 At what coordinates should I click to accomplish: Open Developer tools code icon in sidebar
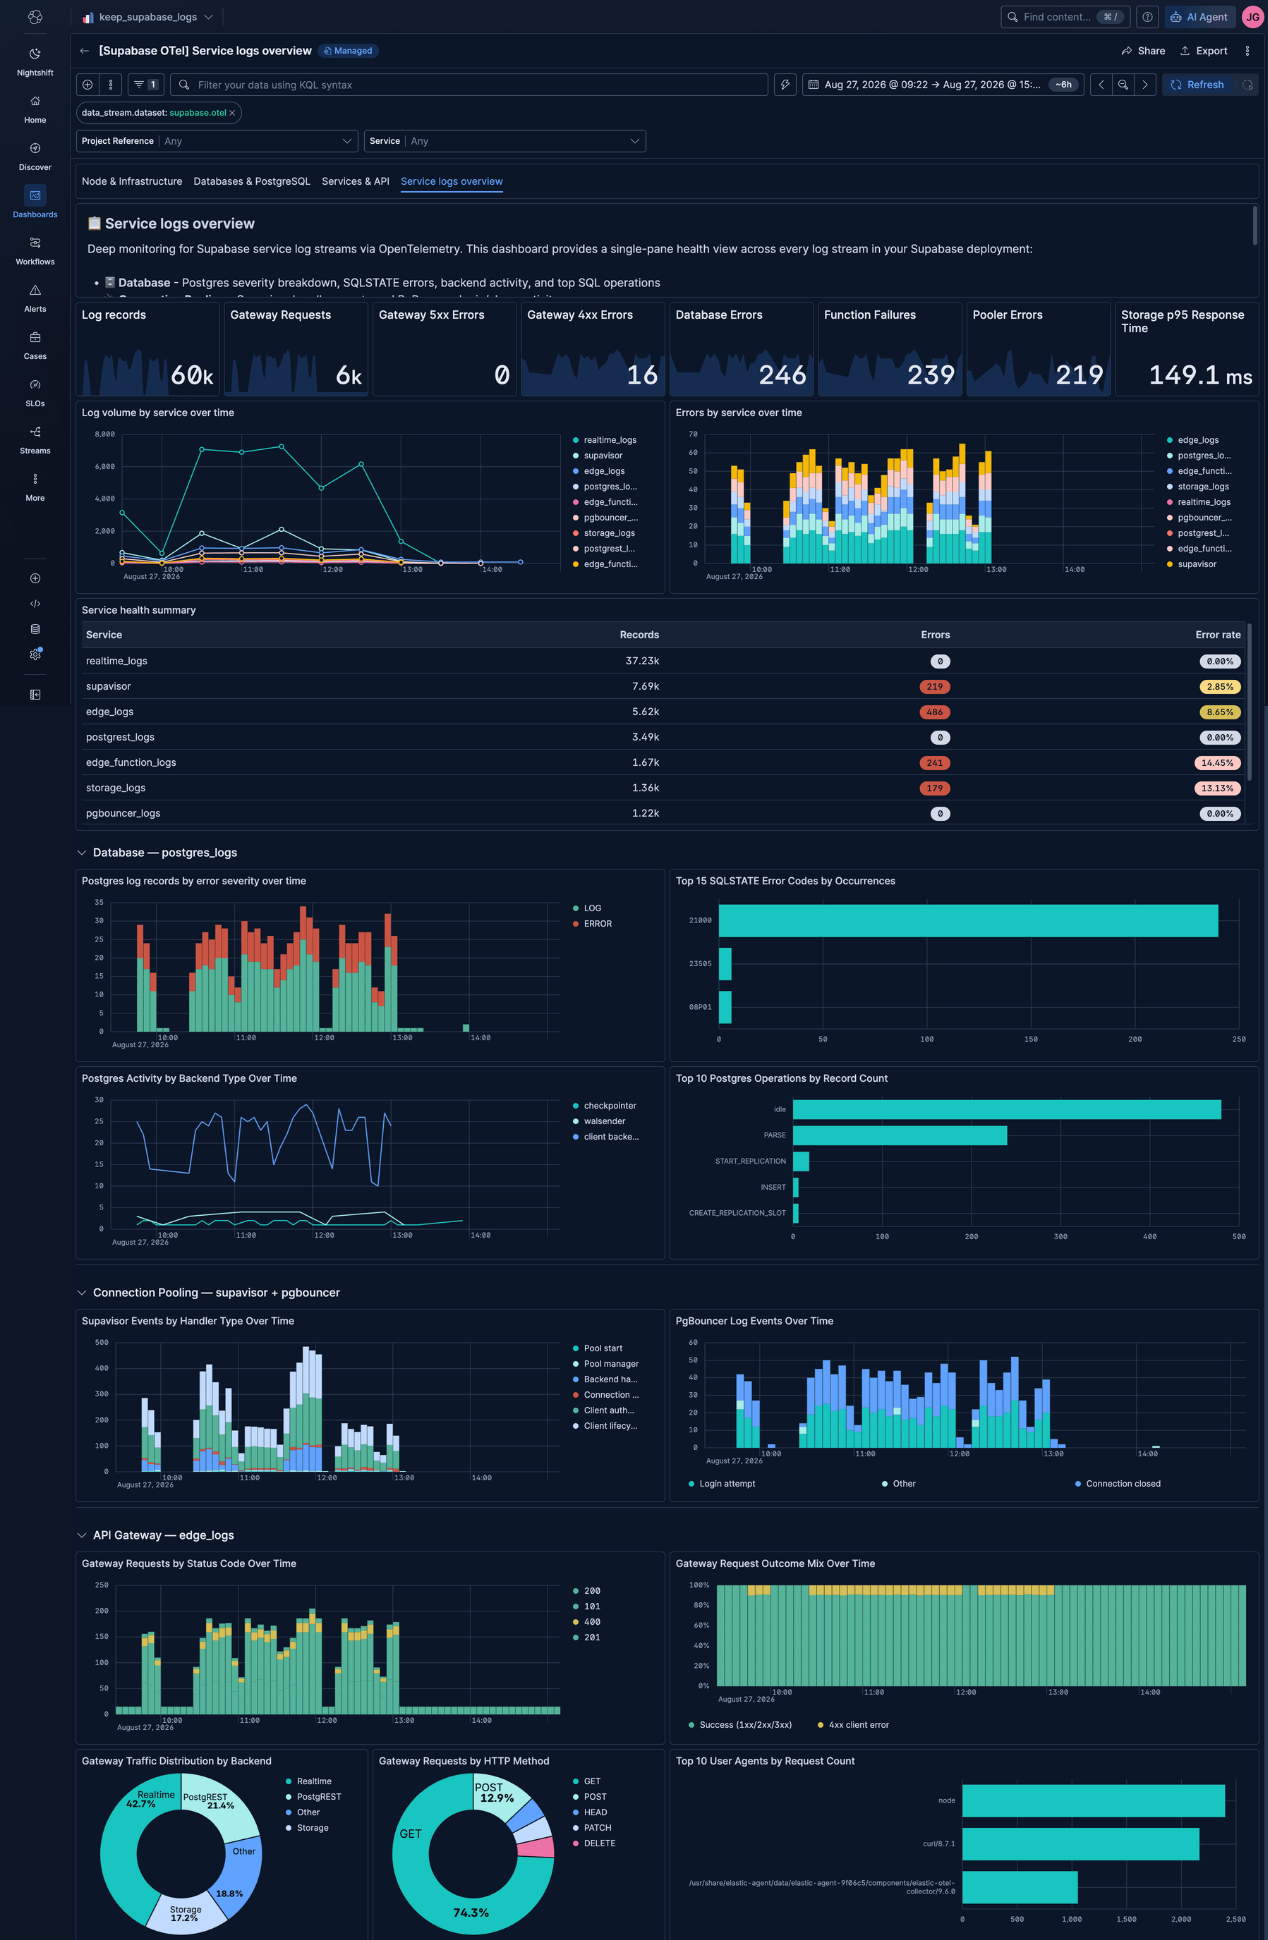(x=35, y=603)
